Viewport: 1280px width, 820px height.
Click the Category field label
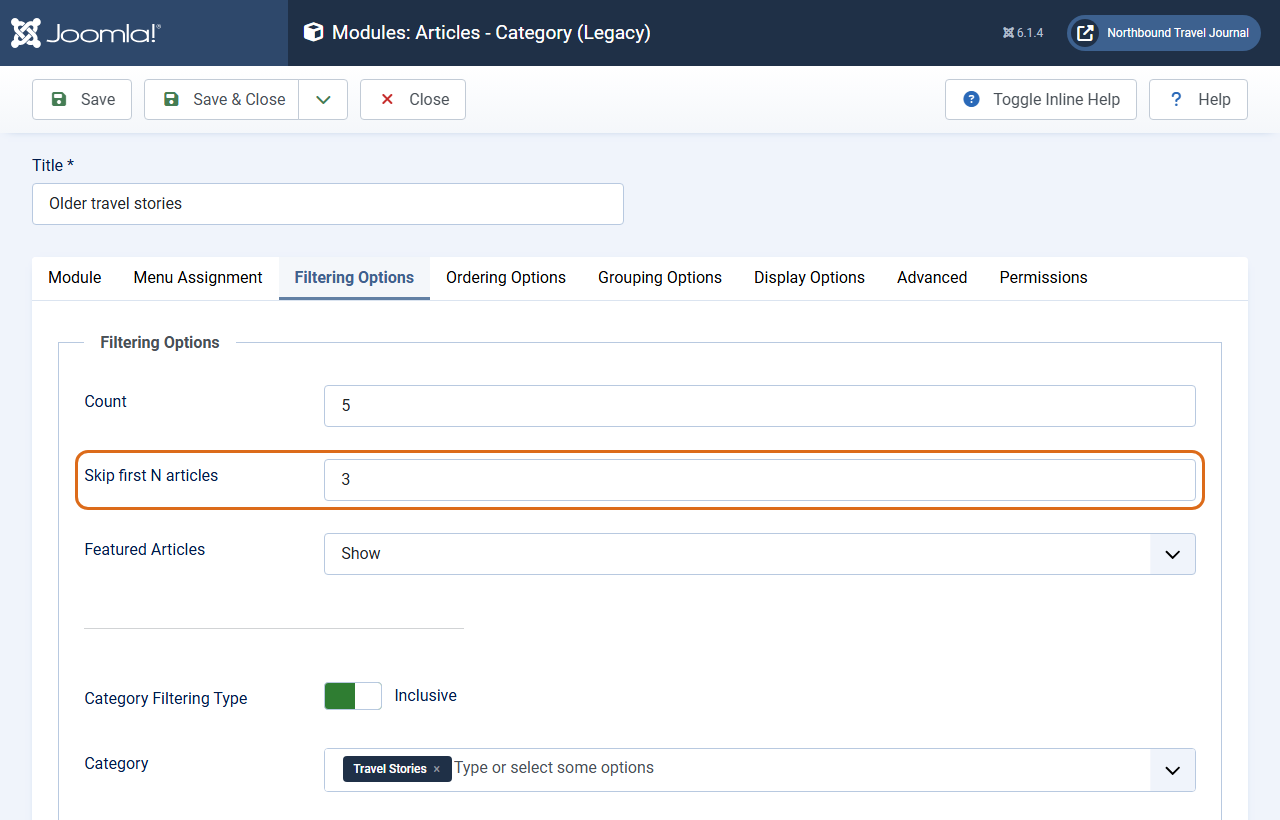117,764
